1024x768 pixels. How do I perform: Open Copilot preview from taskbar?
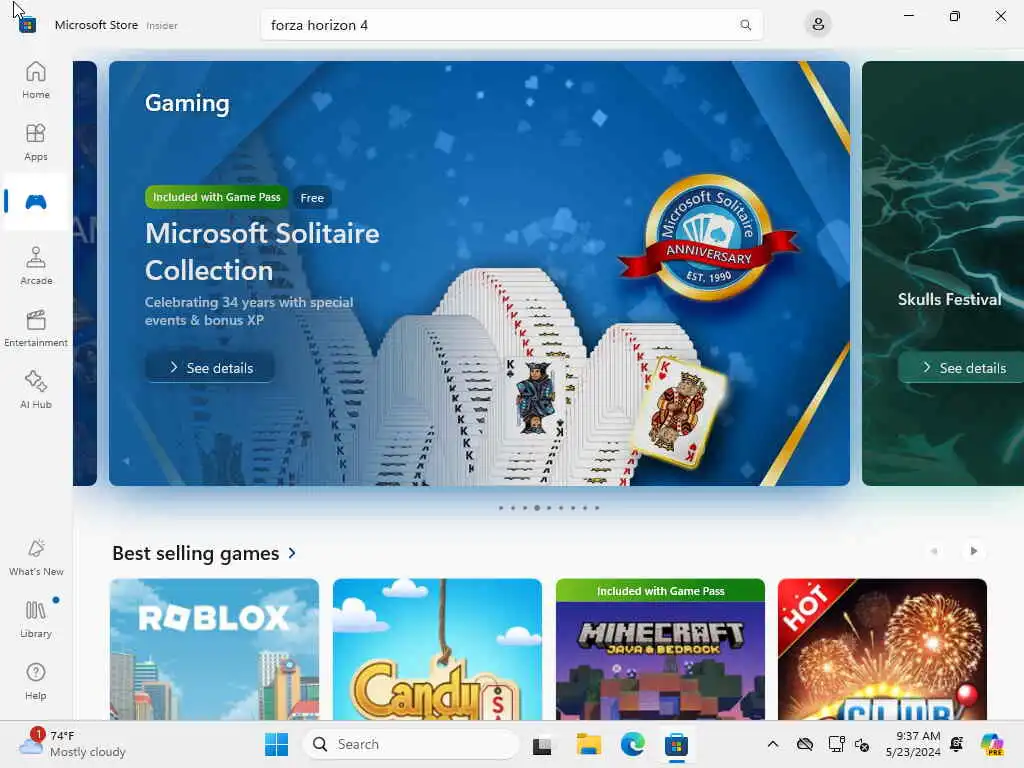[992, 744]
